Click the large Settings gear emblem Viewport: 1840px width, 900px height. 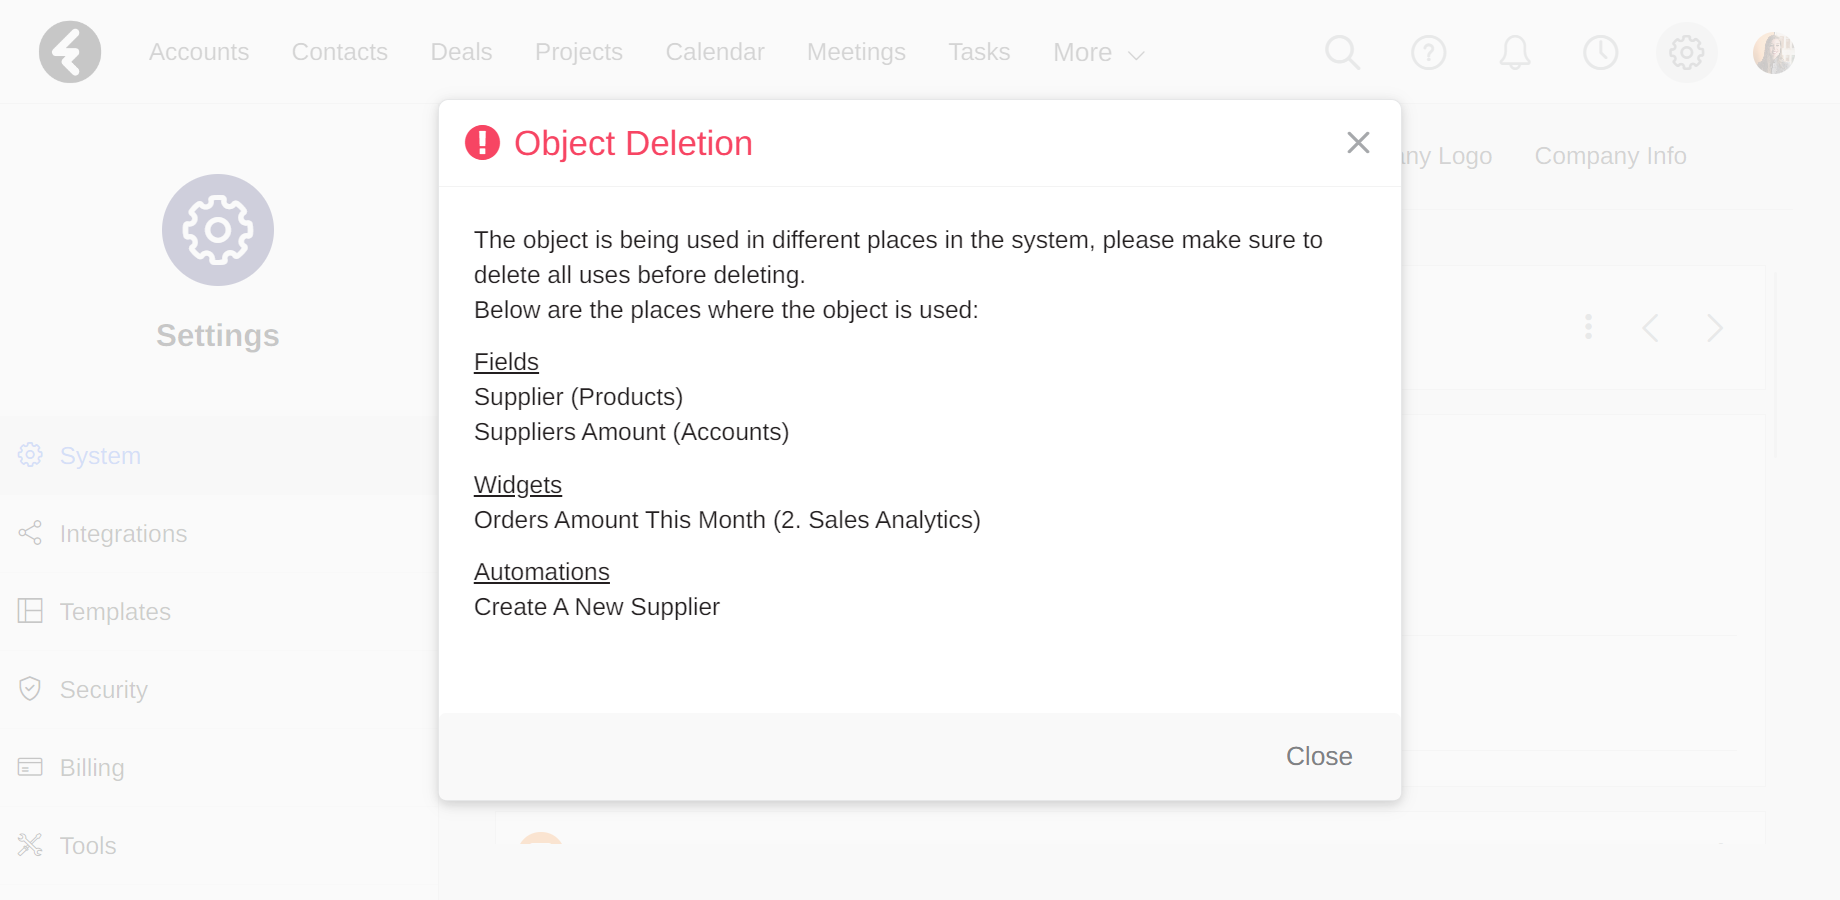218,230
